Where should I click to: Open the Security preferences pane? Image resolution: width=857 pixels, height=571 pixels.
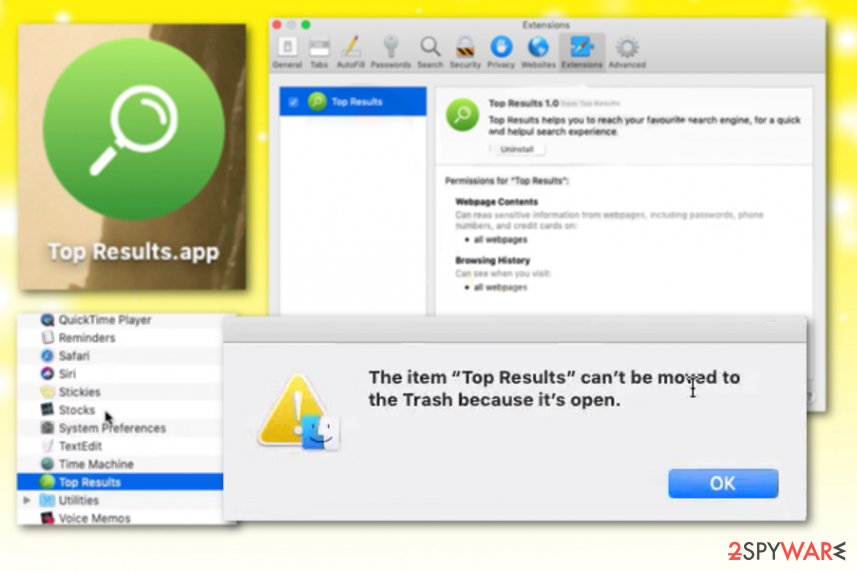point(465,52)
